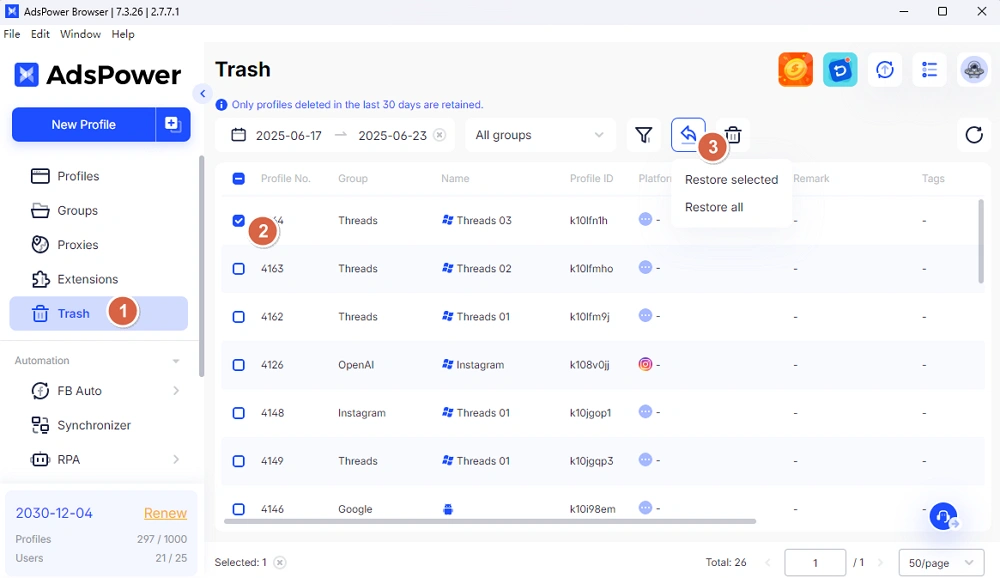
Task: Check the profile 4126 checkbox
Action: 239,365
